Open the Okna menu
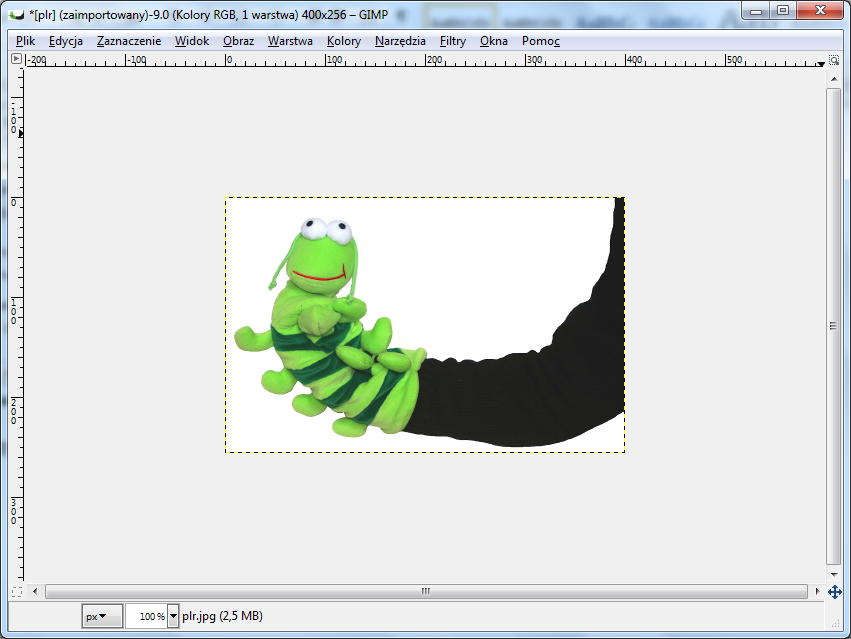This screenshot has height=639, width=851. [x=493, y=41]
